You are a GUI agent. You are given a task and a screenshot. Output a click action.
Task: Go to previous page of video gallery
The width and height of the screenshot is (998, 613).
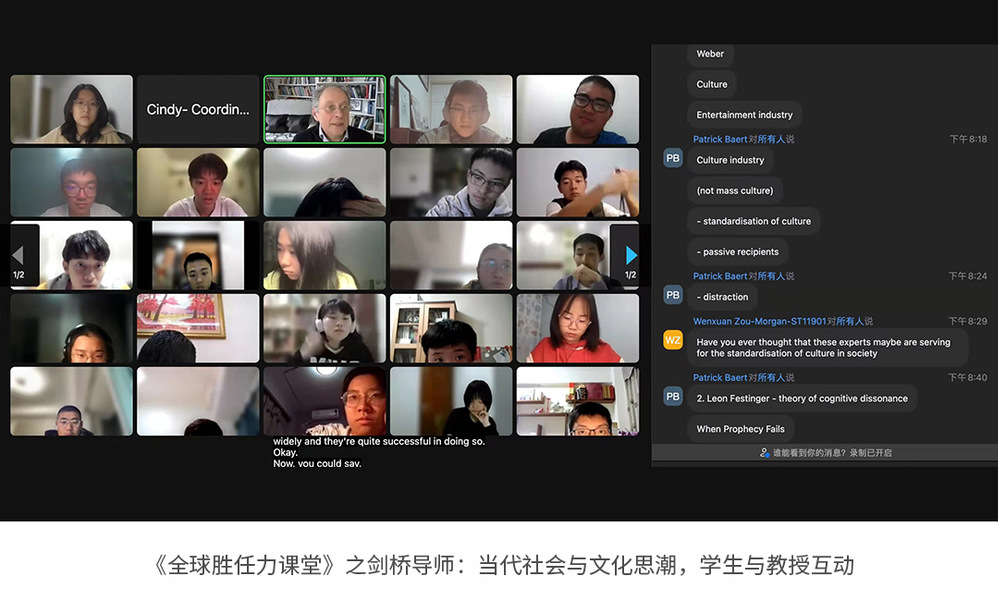(19, 255)
